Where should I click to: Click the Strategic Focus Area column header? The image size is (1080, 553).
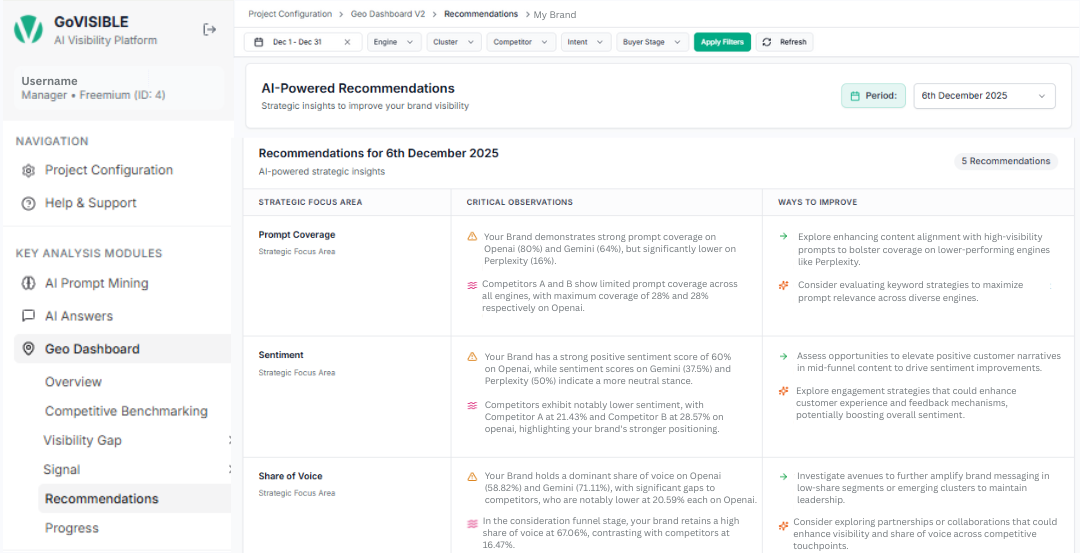coord(310,202)
